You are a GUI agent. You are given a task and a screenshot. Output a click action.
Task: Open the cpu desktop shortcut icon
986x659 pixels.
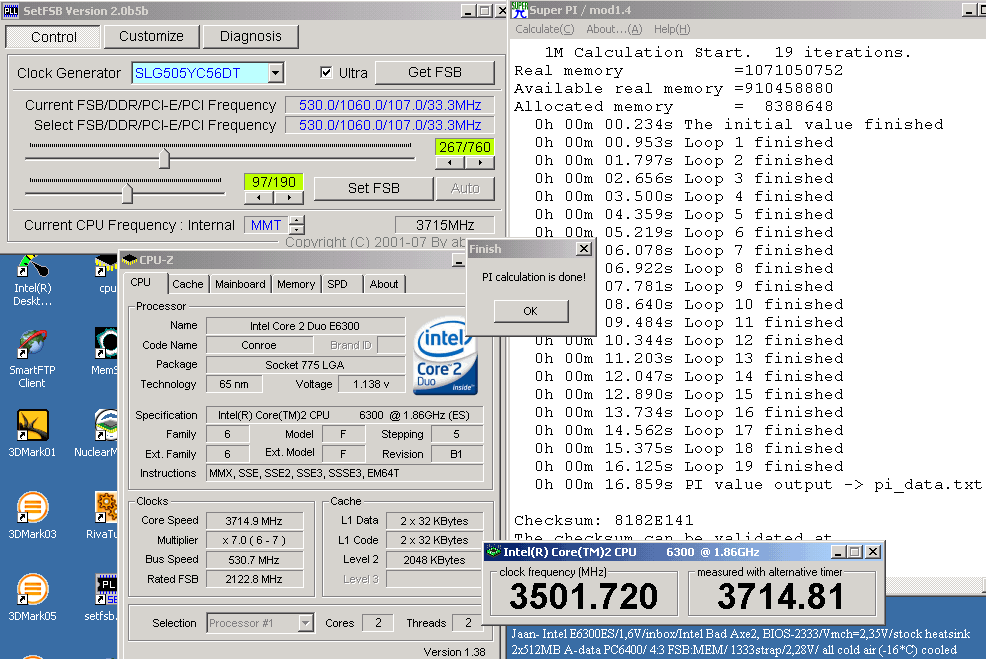click(106, 274)
